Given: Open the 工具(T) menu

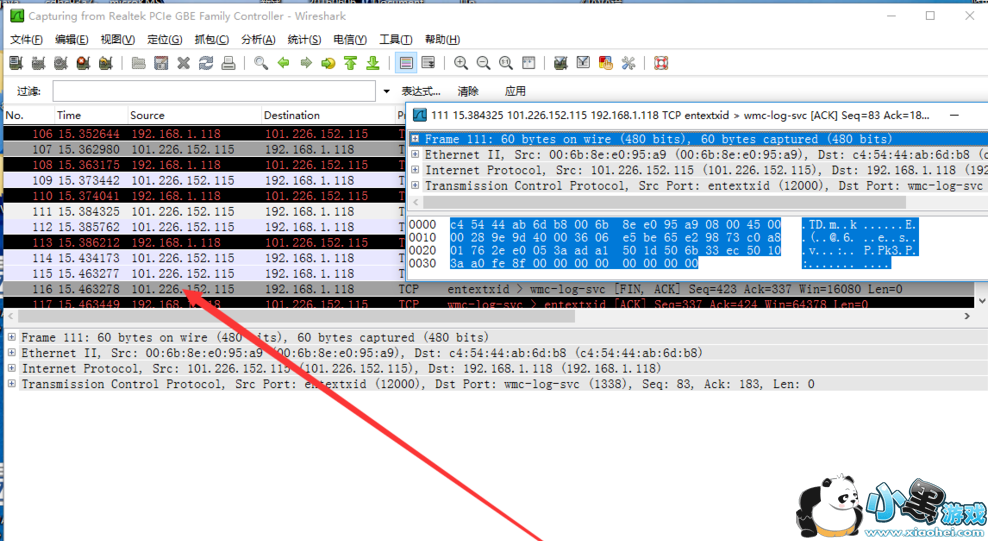Looking at the screenshot, I should pyautogui.click(x=396, y=40).
